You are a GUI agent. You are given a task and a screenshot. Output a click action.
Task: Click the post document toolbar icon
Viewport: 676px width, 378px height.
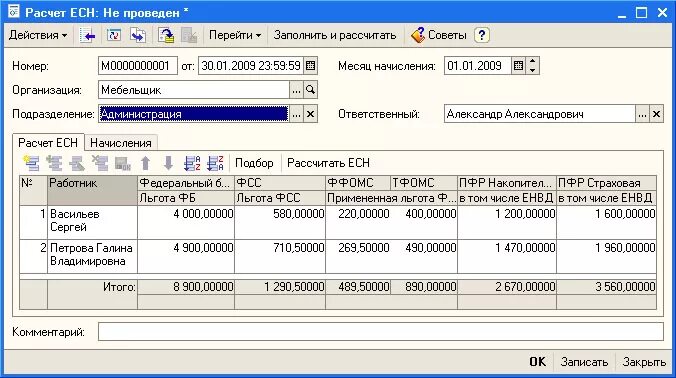pos(166,35)
